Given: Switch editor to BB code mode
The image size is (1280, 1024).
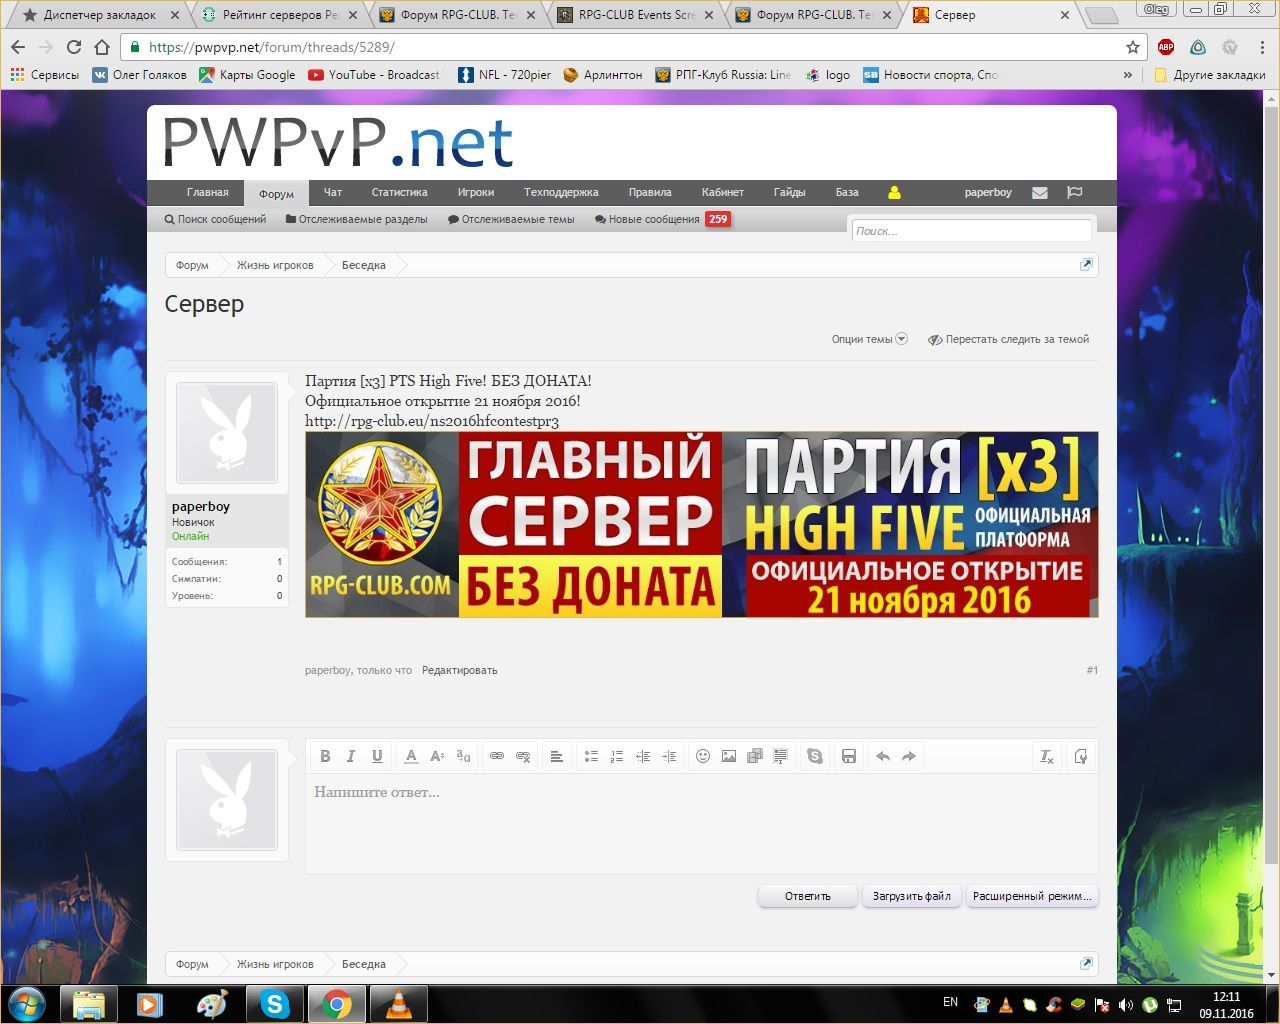Looking at the screenshot, I should tap(1081, 756).
